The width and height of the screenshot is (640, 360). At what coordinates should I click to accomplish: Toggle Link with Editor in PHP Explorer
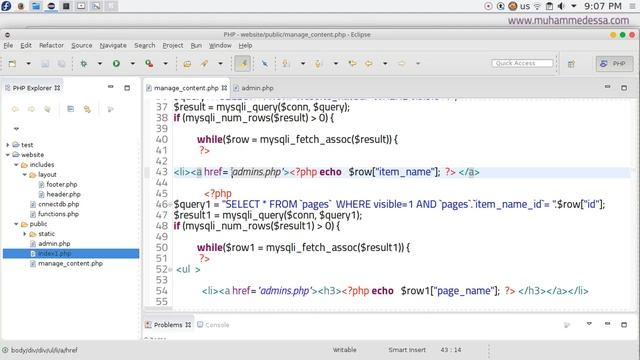[x=87, y=109]
